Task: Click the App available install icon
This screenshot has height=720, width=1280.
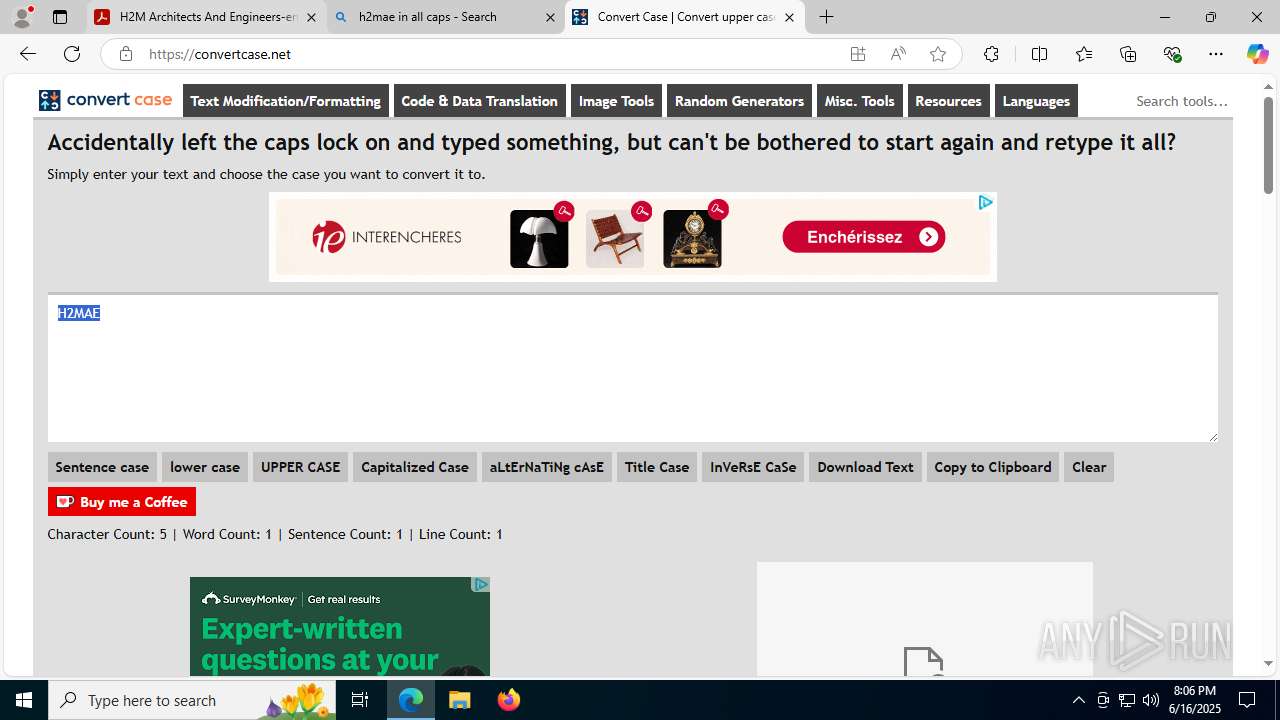Action: tap(858, 54)
